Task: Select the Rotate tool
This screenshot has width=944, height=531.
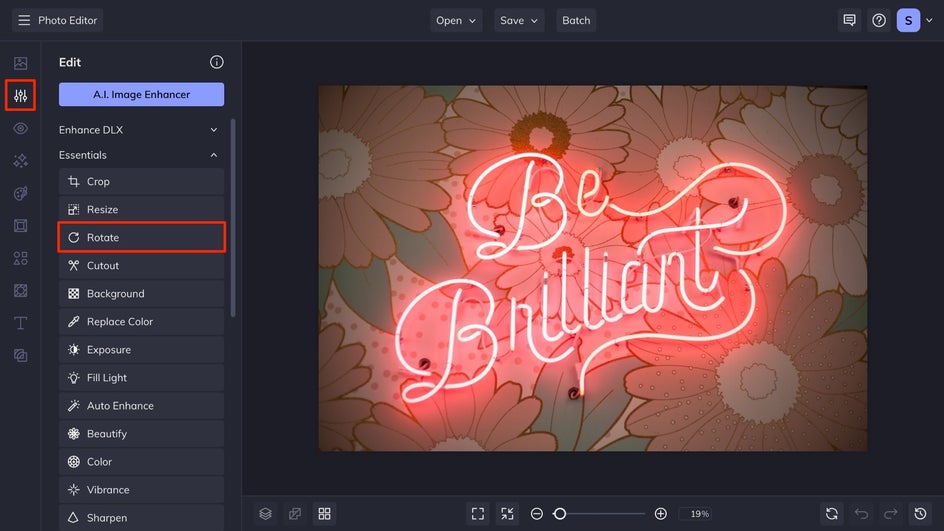Action: [141, 238]
